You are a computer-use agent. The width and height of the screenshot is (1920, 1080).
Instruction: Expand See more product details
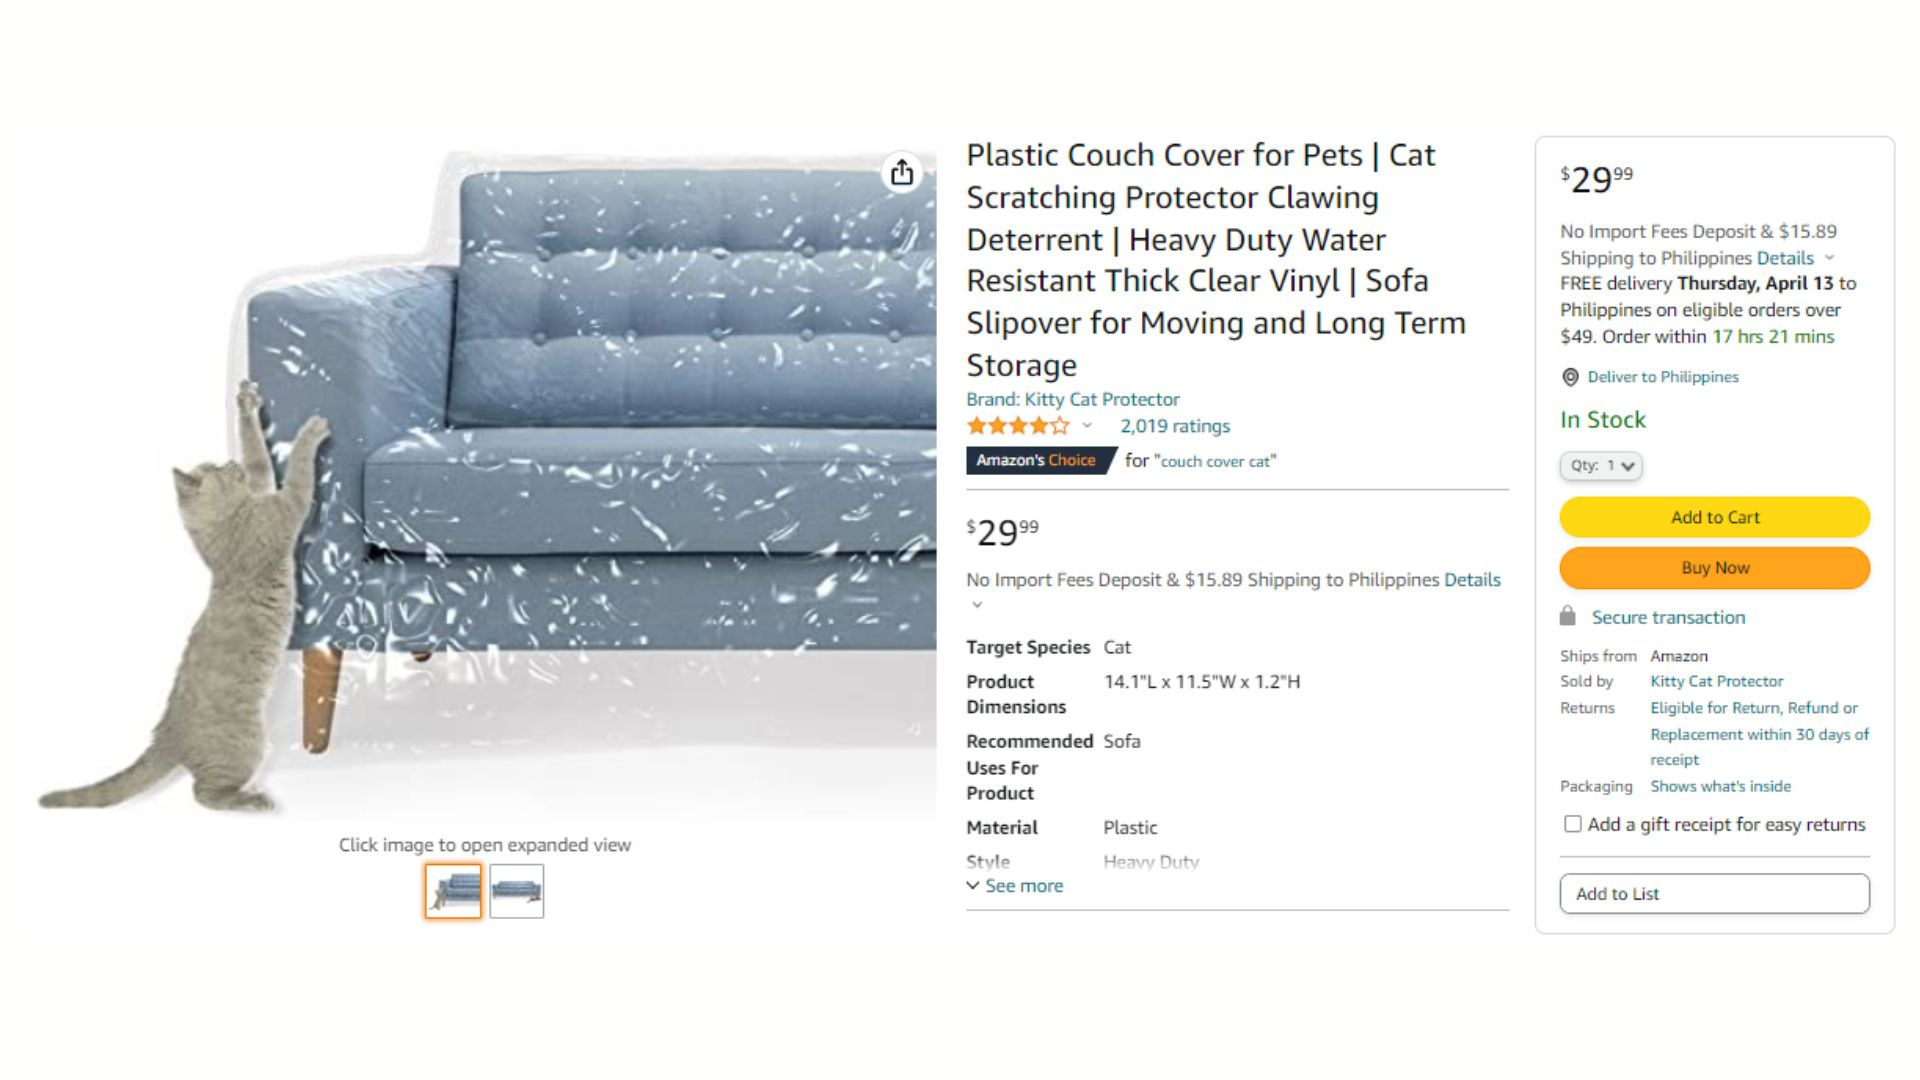tap(1015, 886)
